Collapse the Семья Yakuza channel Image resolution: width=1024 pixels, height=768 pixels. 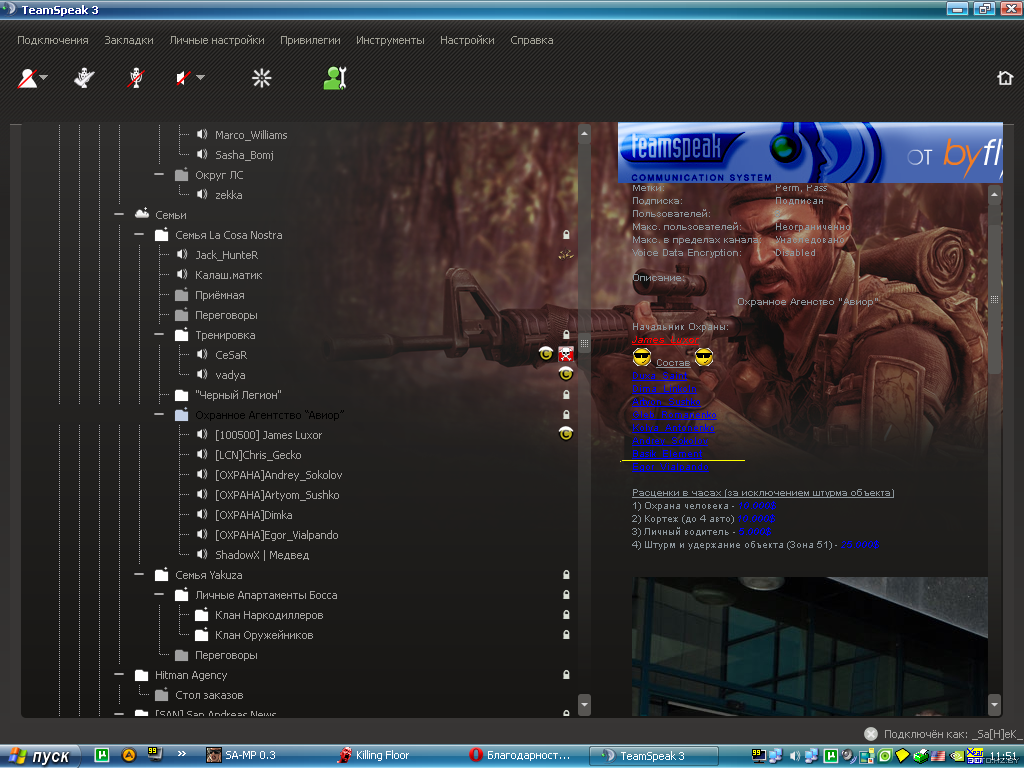pos(139,575)
